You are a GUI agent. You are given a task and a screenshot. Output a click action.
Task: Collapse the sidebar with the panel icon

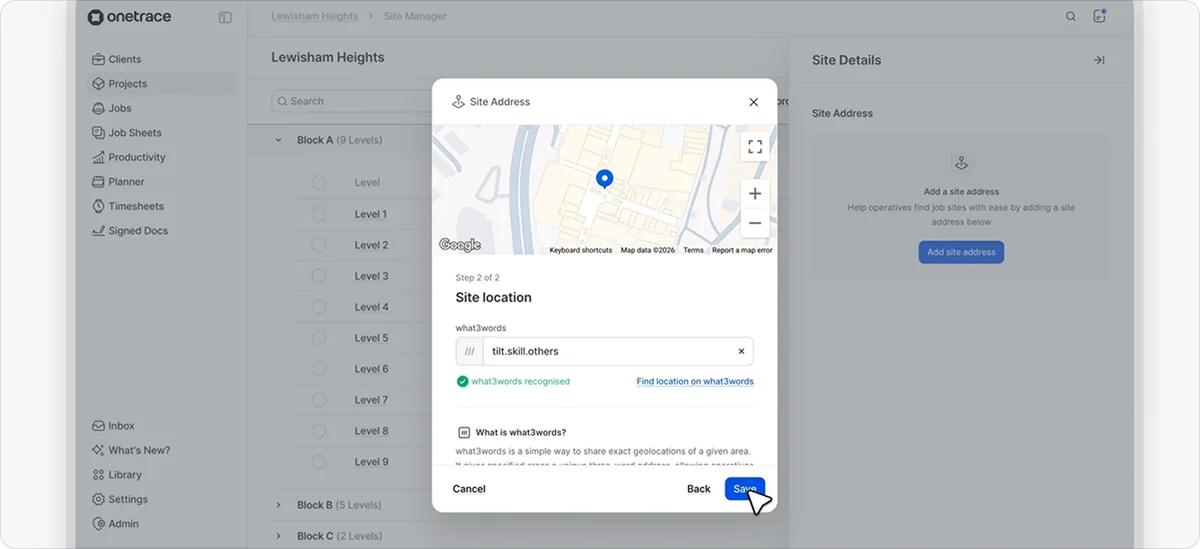(x=225, y=17)
